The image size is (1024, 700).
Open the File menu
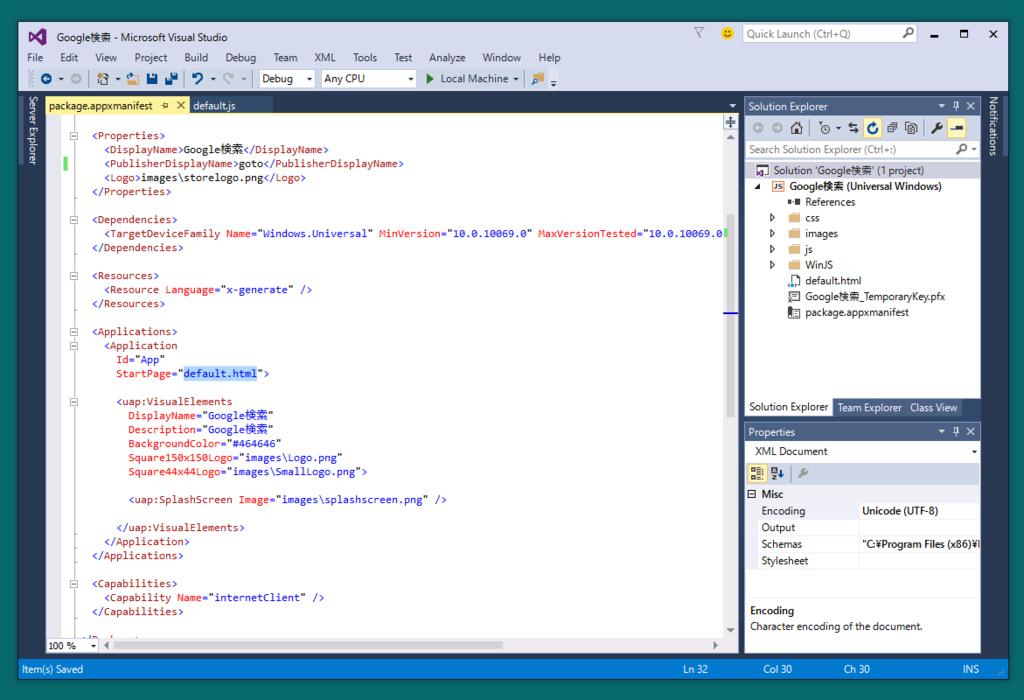click(35, 57)
